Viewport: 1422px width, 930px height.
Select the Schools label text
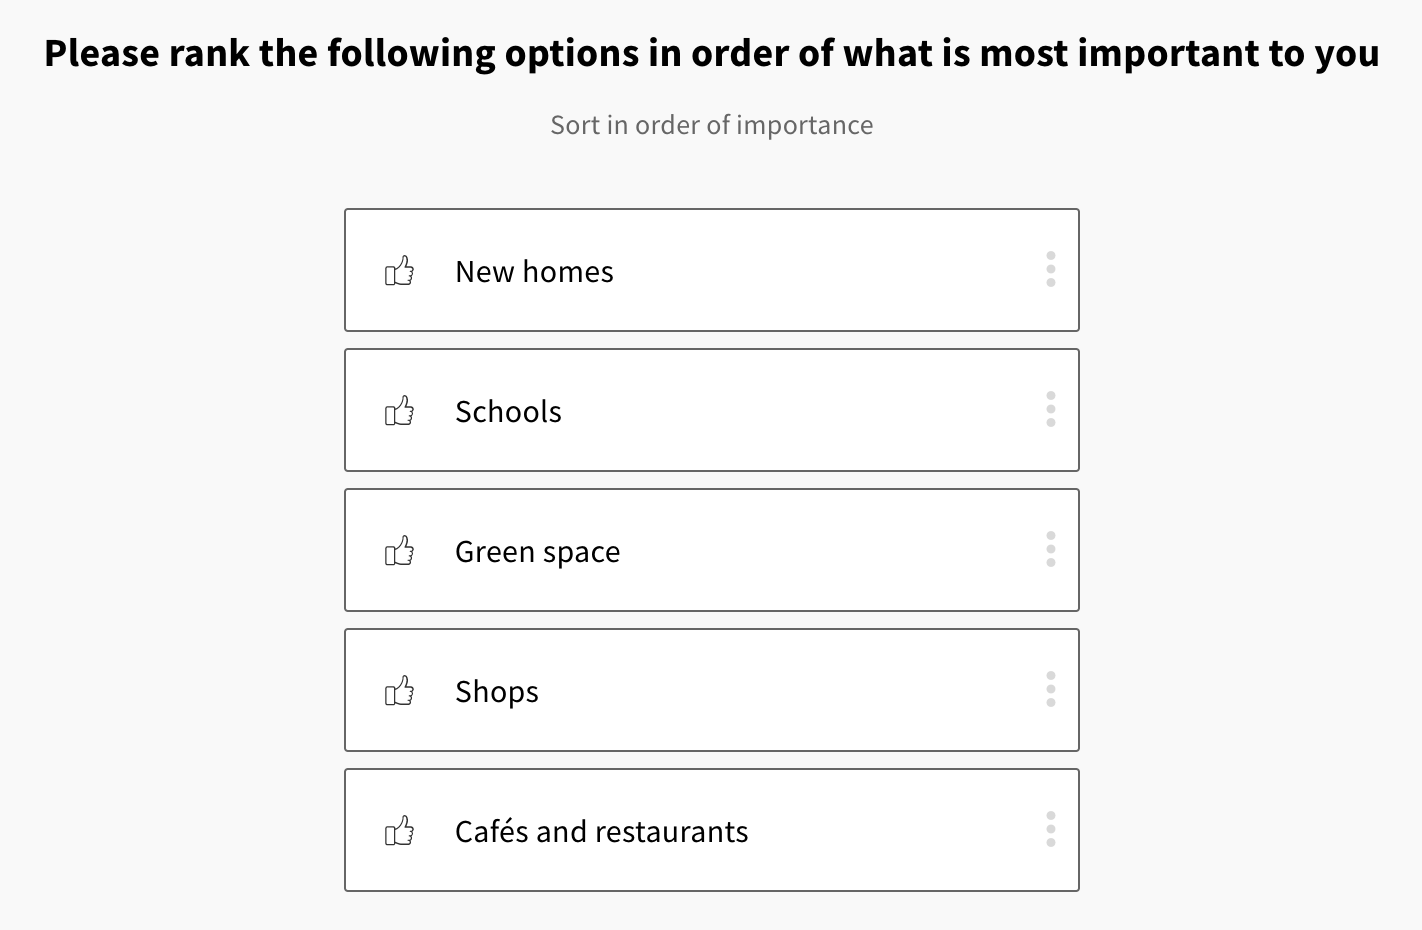508,412
